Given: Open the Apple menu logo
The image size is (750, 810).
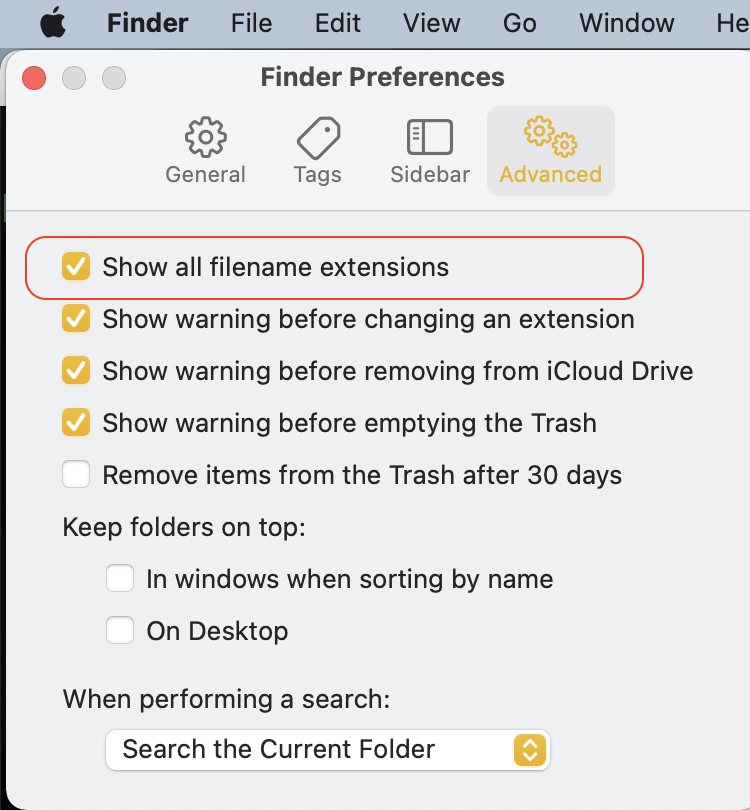Looking at the screenshot, I should click(x=52, y=23).
